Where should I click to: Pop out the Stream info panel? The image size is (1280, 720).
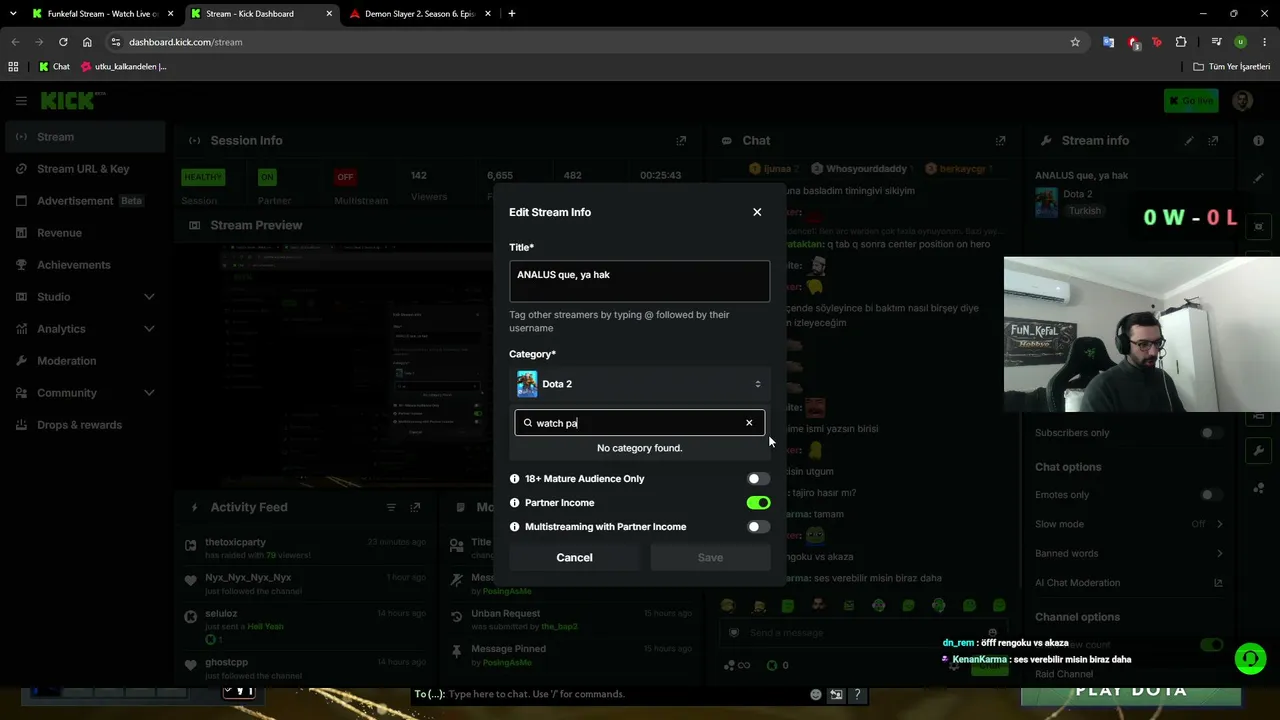coord(1213,141)
